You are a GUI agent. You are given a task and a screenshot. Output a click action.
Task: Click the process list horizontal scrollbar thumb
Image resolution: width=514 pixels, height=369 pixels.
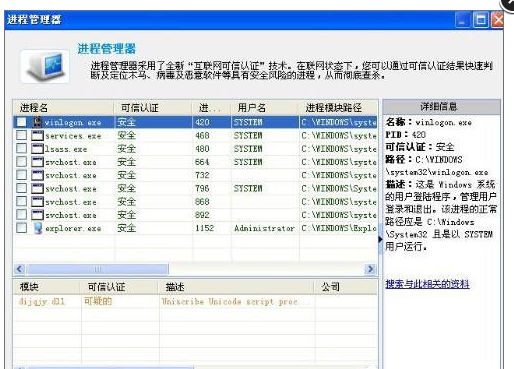pos(97,269)
